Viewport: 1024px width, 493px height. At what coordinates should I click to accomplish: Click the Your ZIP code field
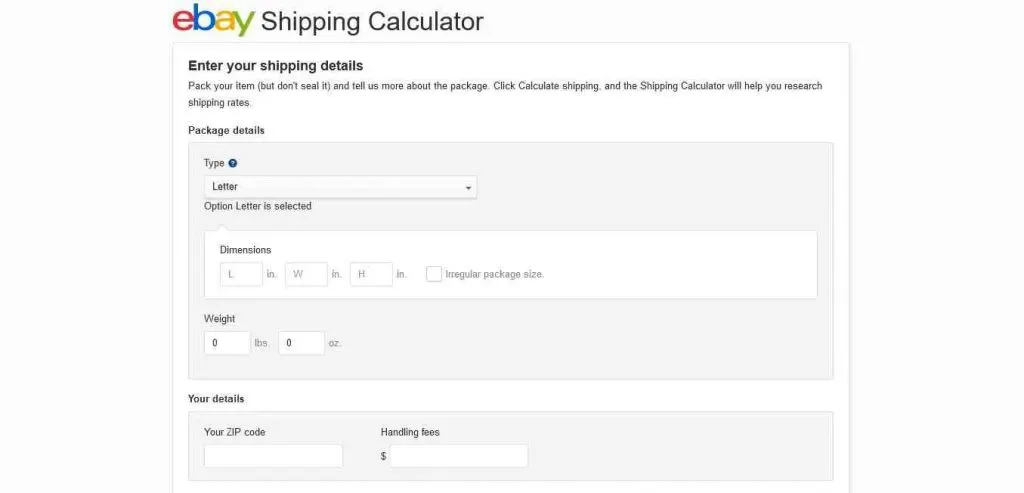[274, 456]
